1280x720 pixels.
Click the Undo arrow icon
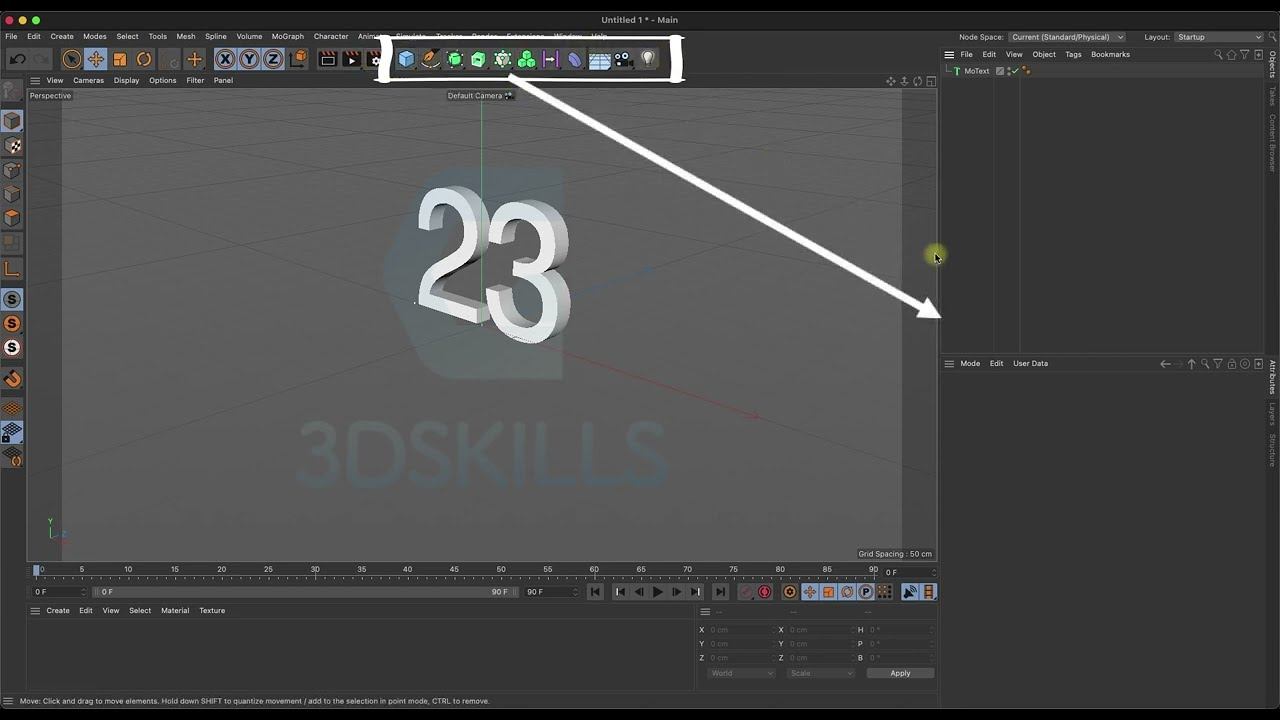tap(17, 60)
